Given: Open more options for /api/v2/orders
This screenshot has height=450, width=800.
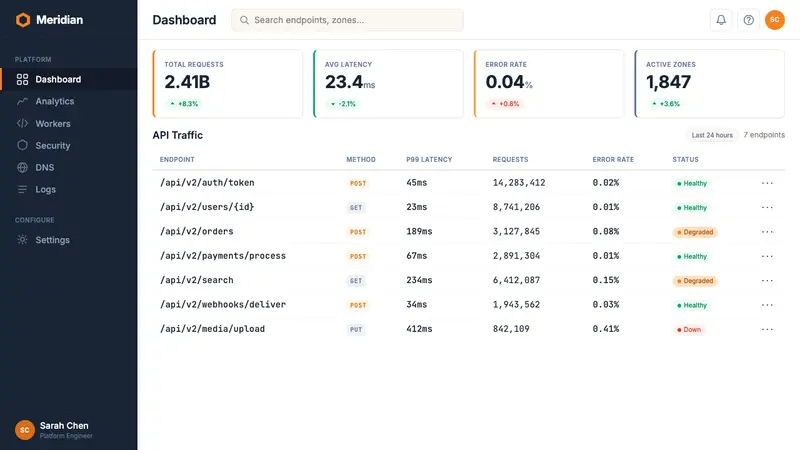Looking at the screenshot, I should tap(767, 232).
